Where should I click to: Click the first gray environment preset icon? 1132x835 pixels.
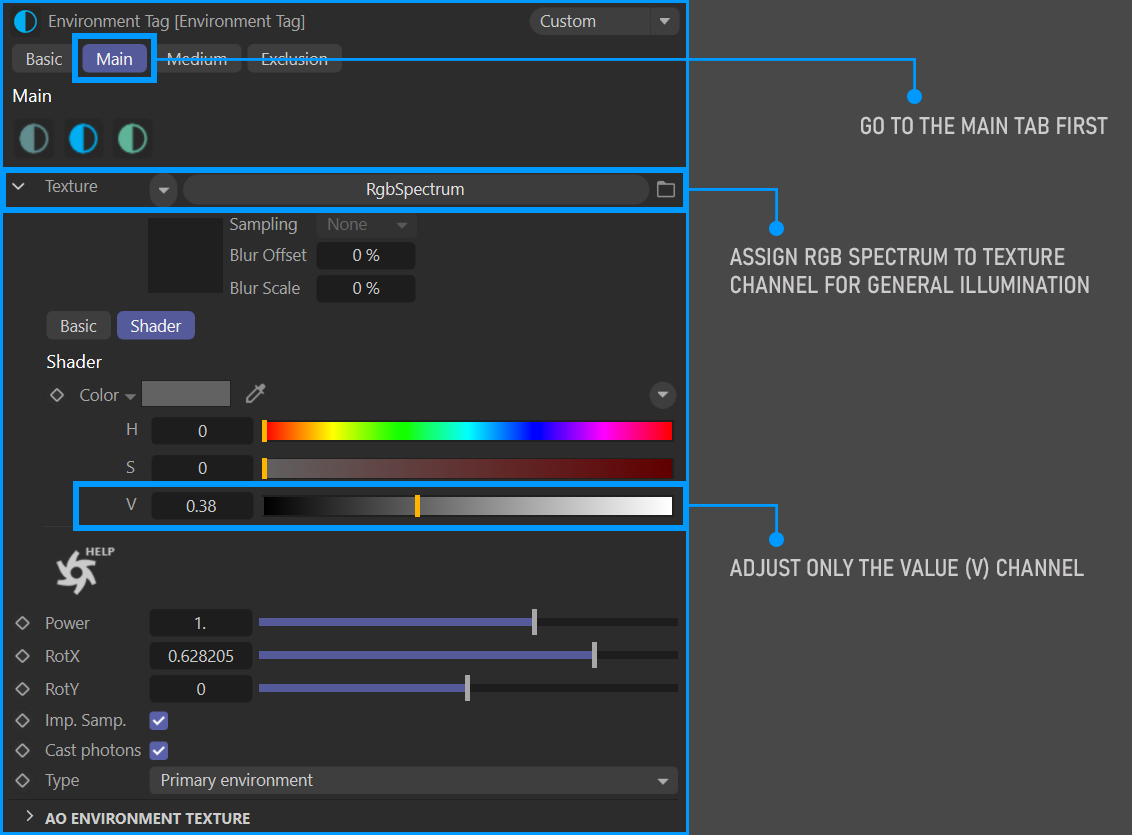click(x=34, y=138)
